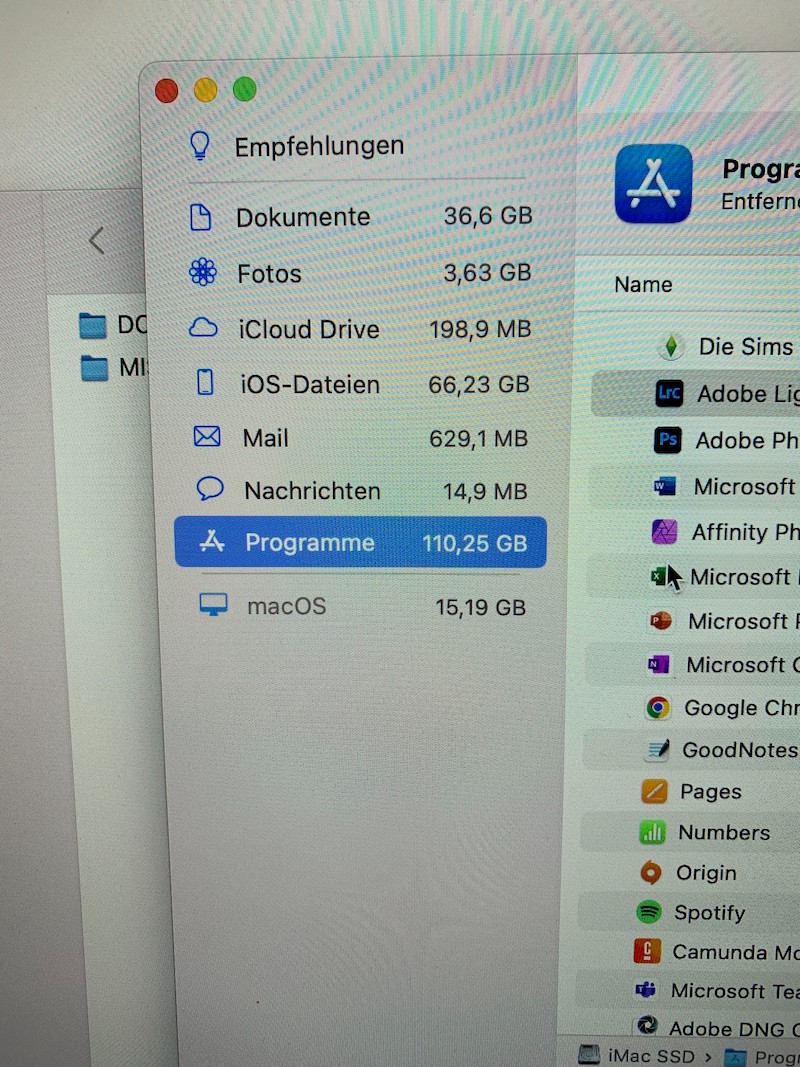This screenshot has height=1067, width=800.
Task: Click the Fotos flower icon
Action: [x=203, y=273]
